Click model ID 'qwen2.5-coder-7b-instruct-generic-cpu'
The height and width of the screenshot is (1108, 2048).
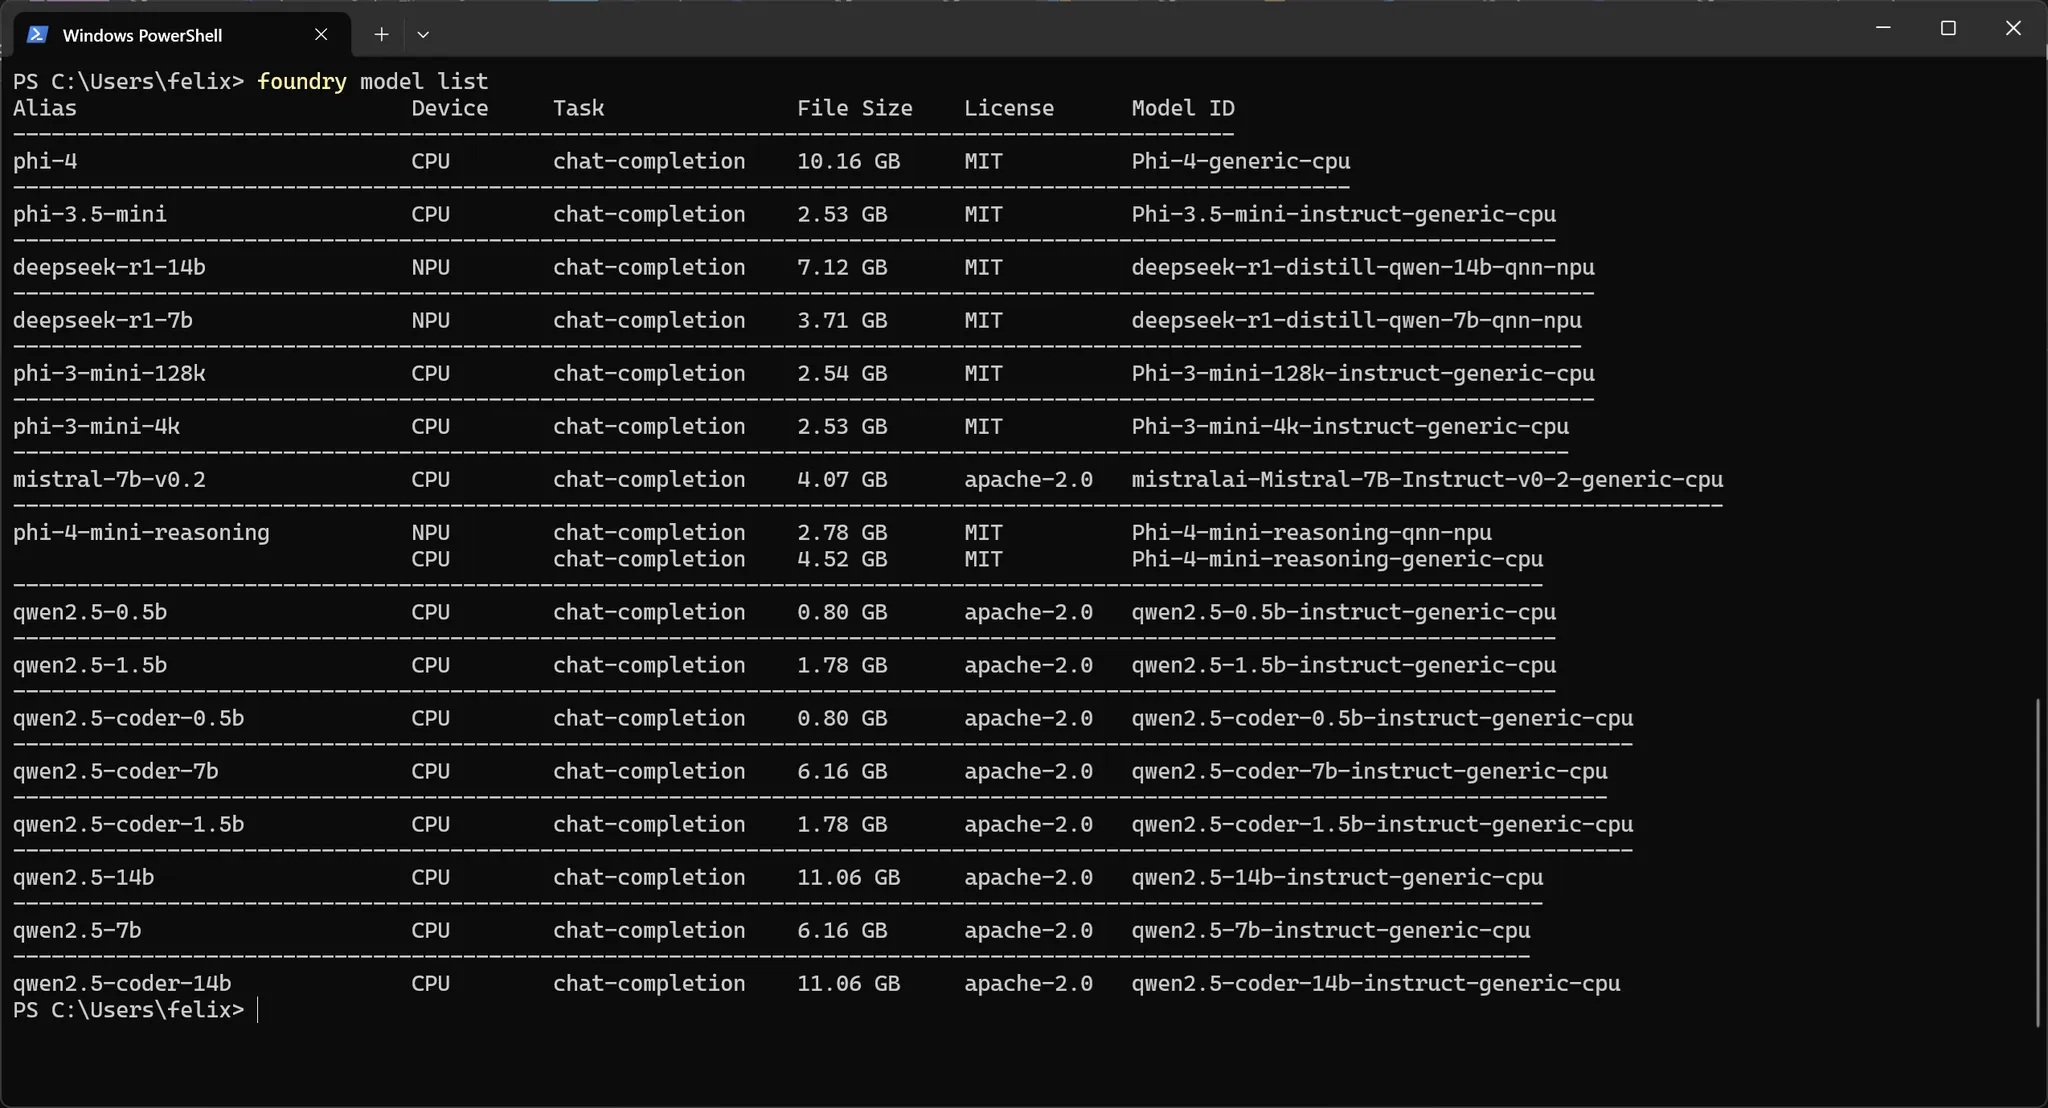(1370, 771)
